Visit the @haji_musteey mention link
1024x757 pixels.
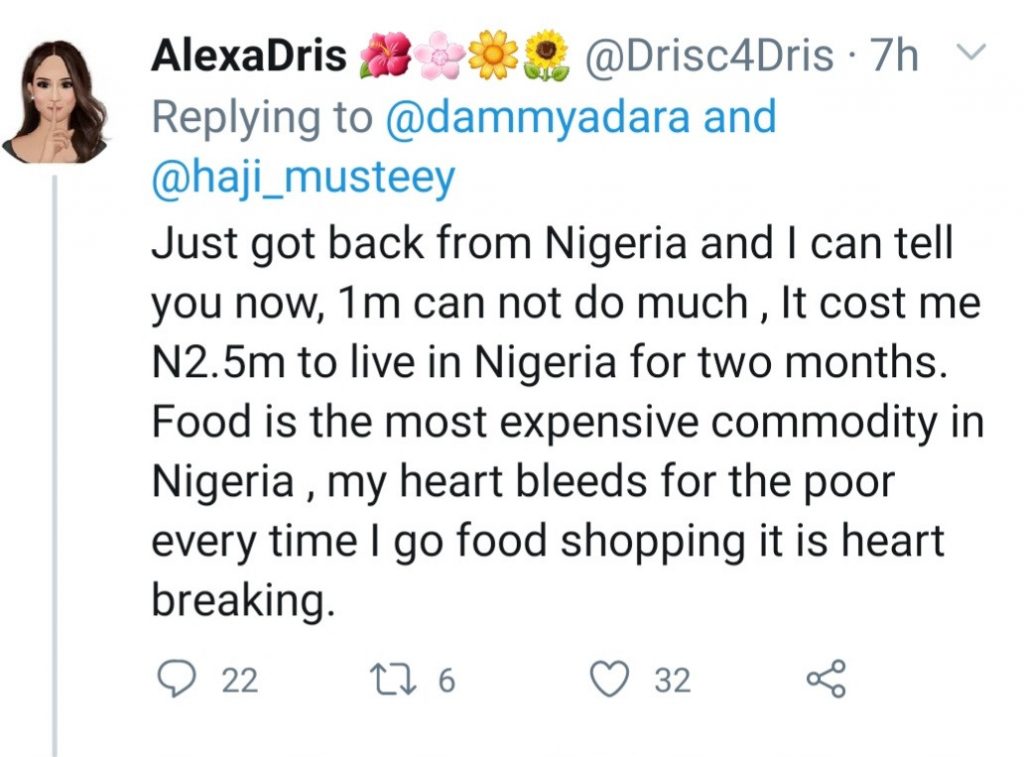(303, 179)
